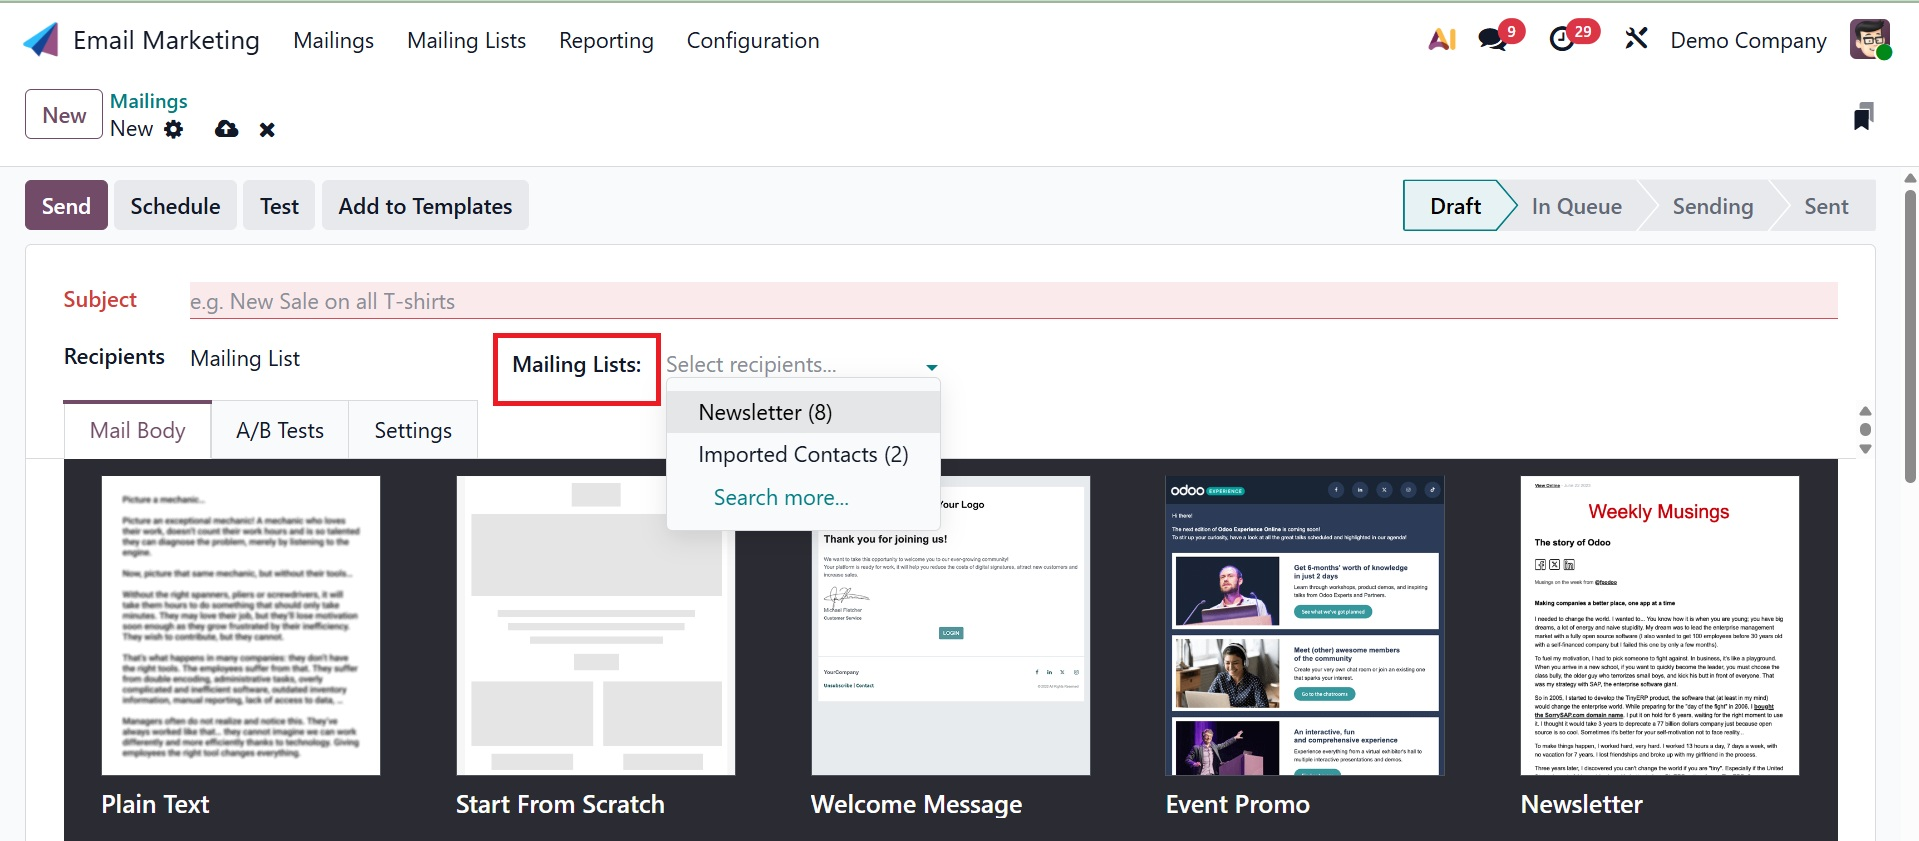Click the debug tools wrench icon
This screenshot has height=841, width=1919.
point(1636,40)
